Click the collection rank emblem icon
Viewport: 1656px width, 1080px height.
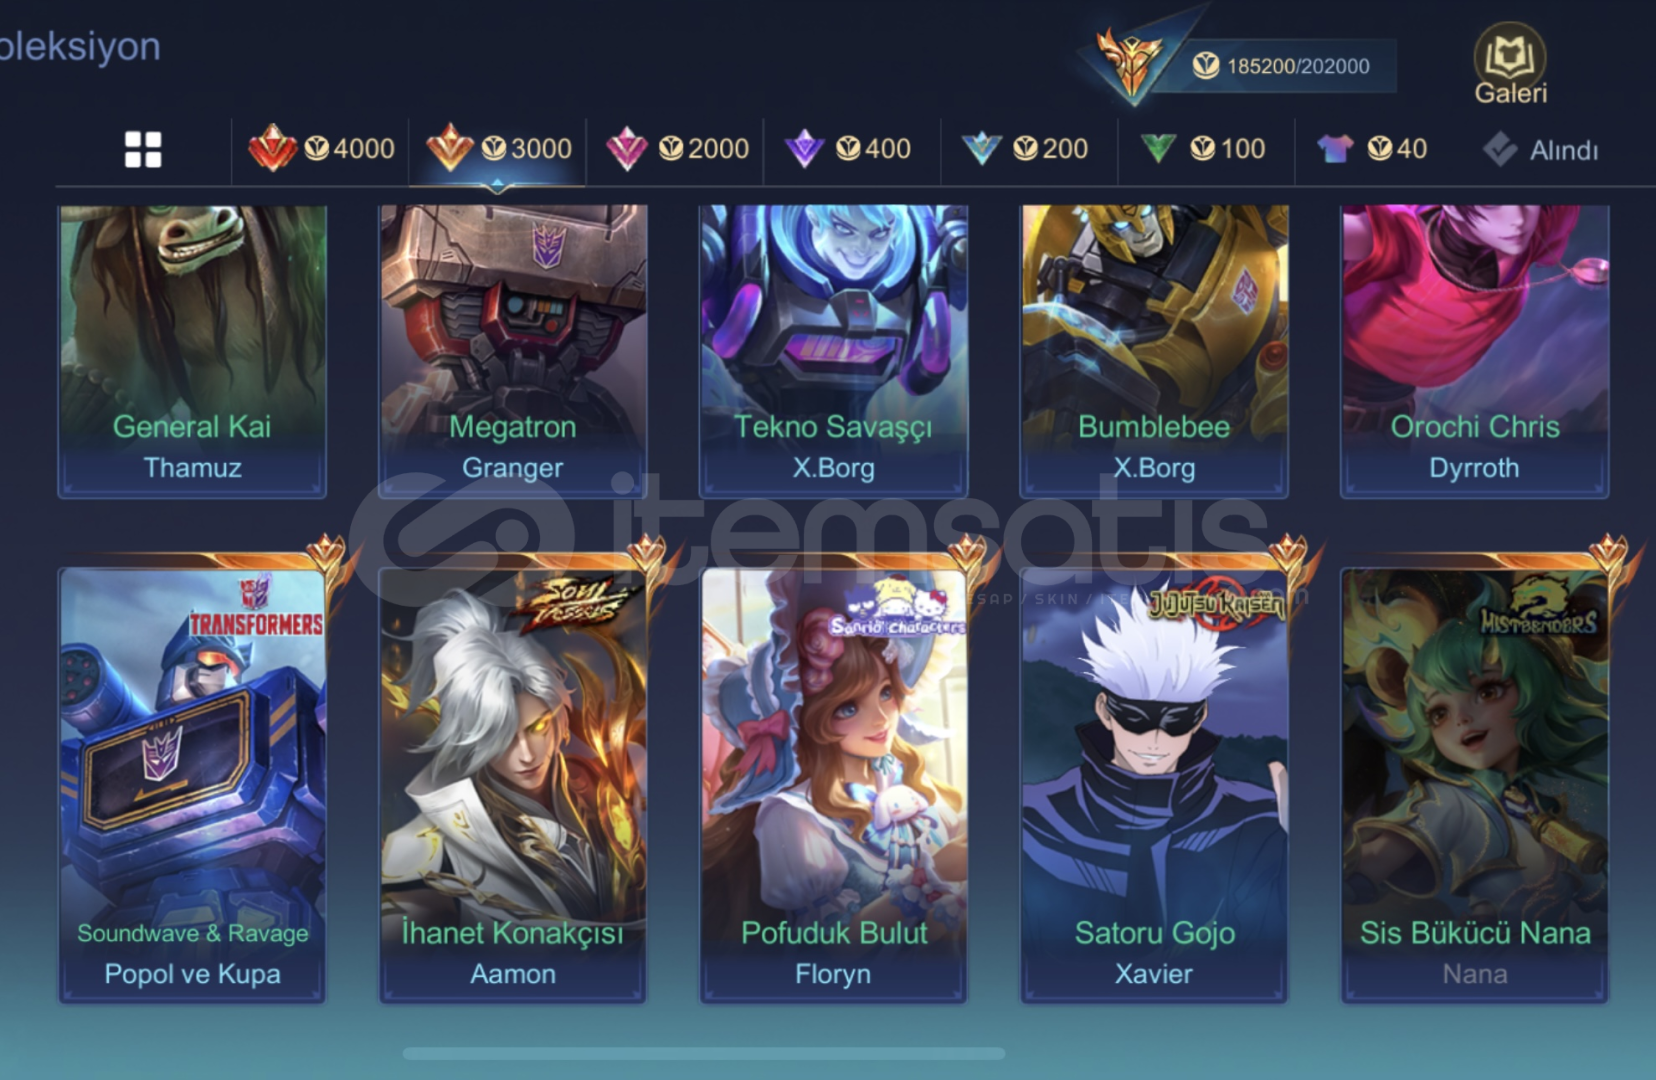click(1131, 64)
